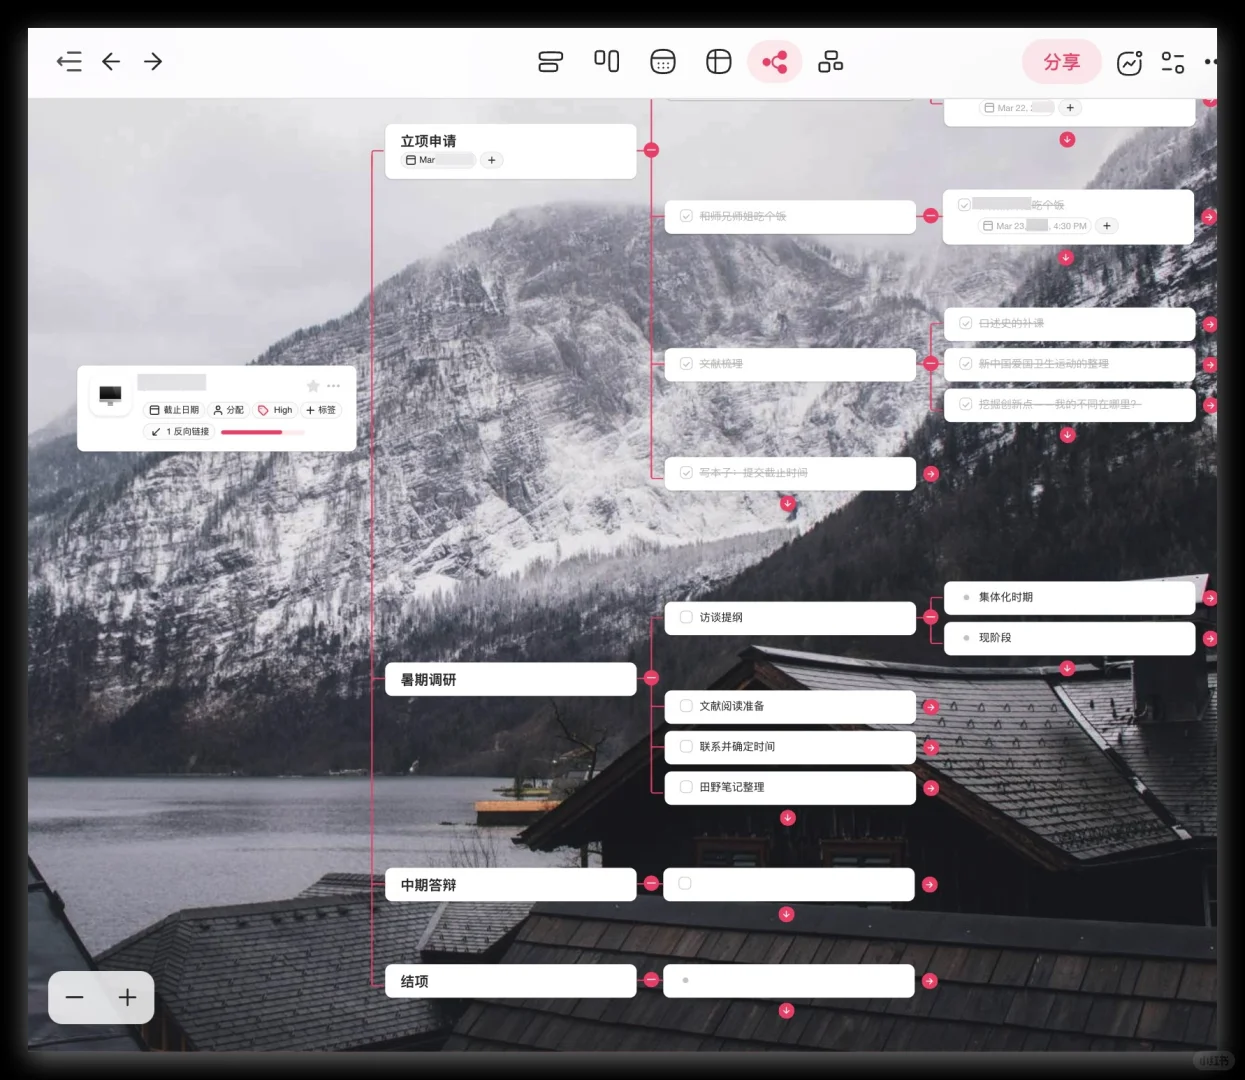Open the view options filter icon

point(1173,63)
